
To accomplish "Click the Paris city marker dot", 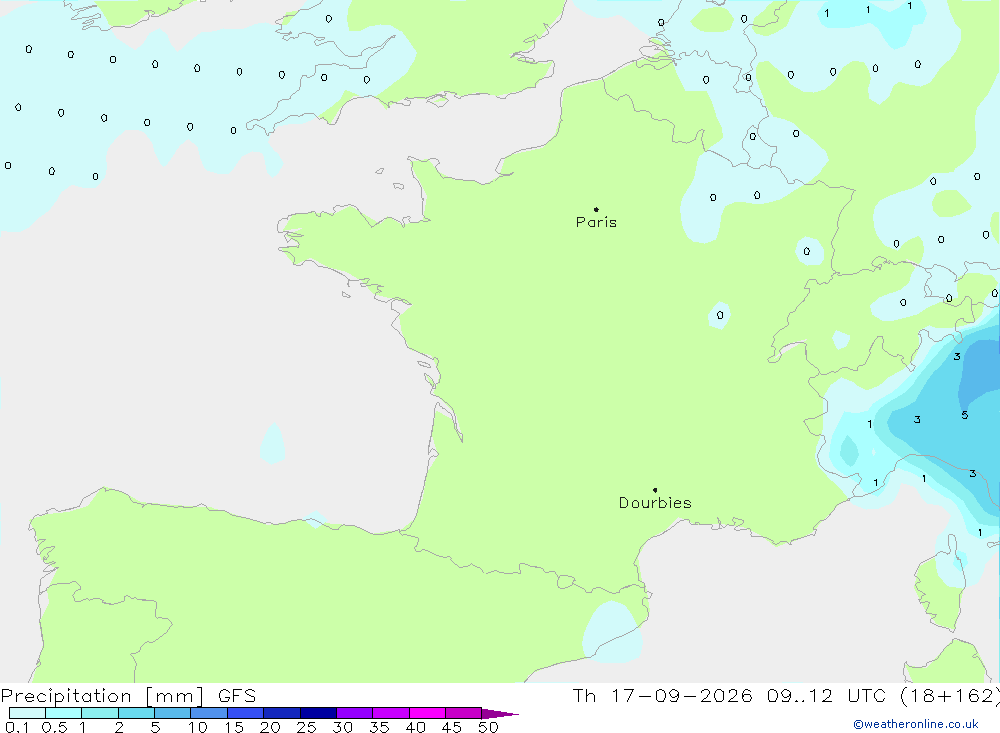I will 596,209.
